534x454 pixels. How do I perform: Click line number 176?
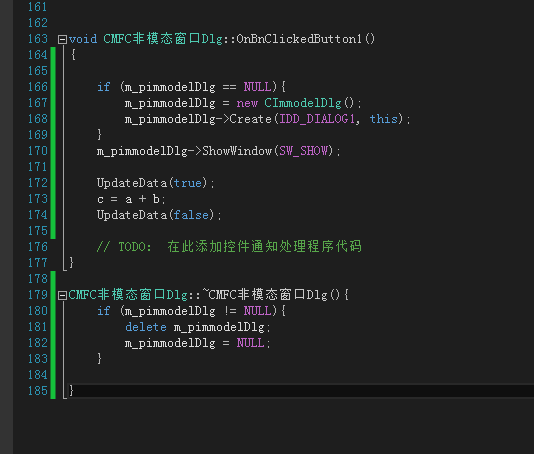pos(38,247)
